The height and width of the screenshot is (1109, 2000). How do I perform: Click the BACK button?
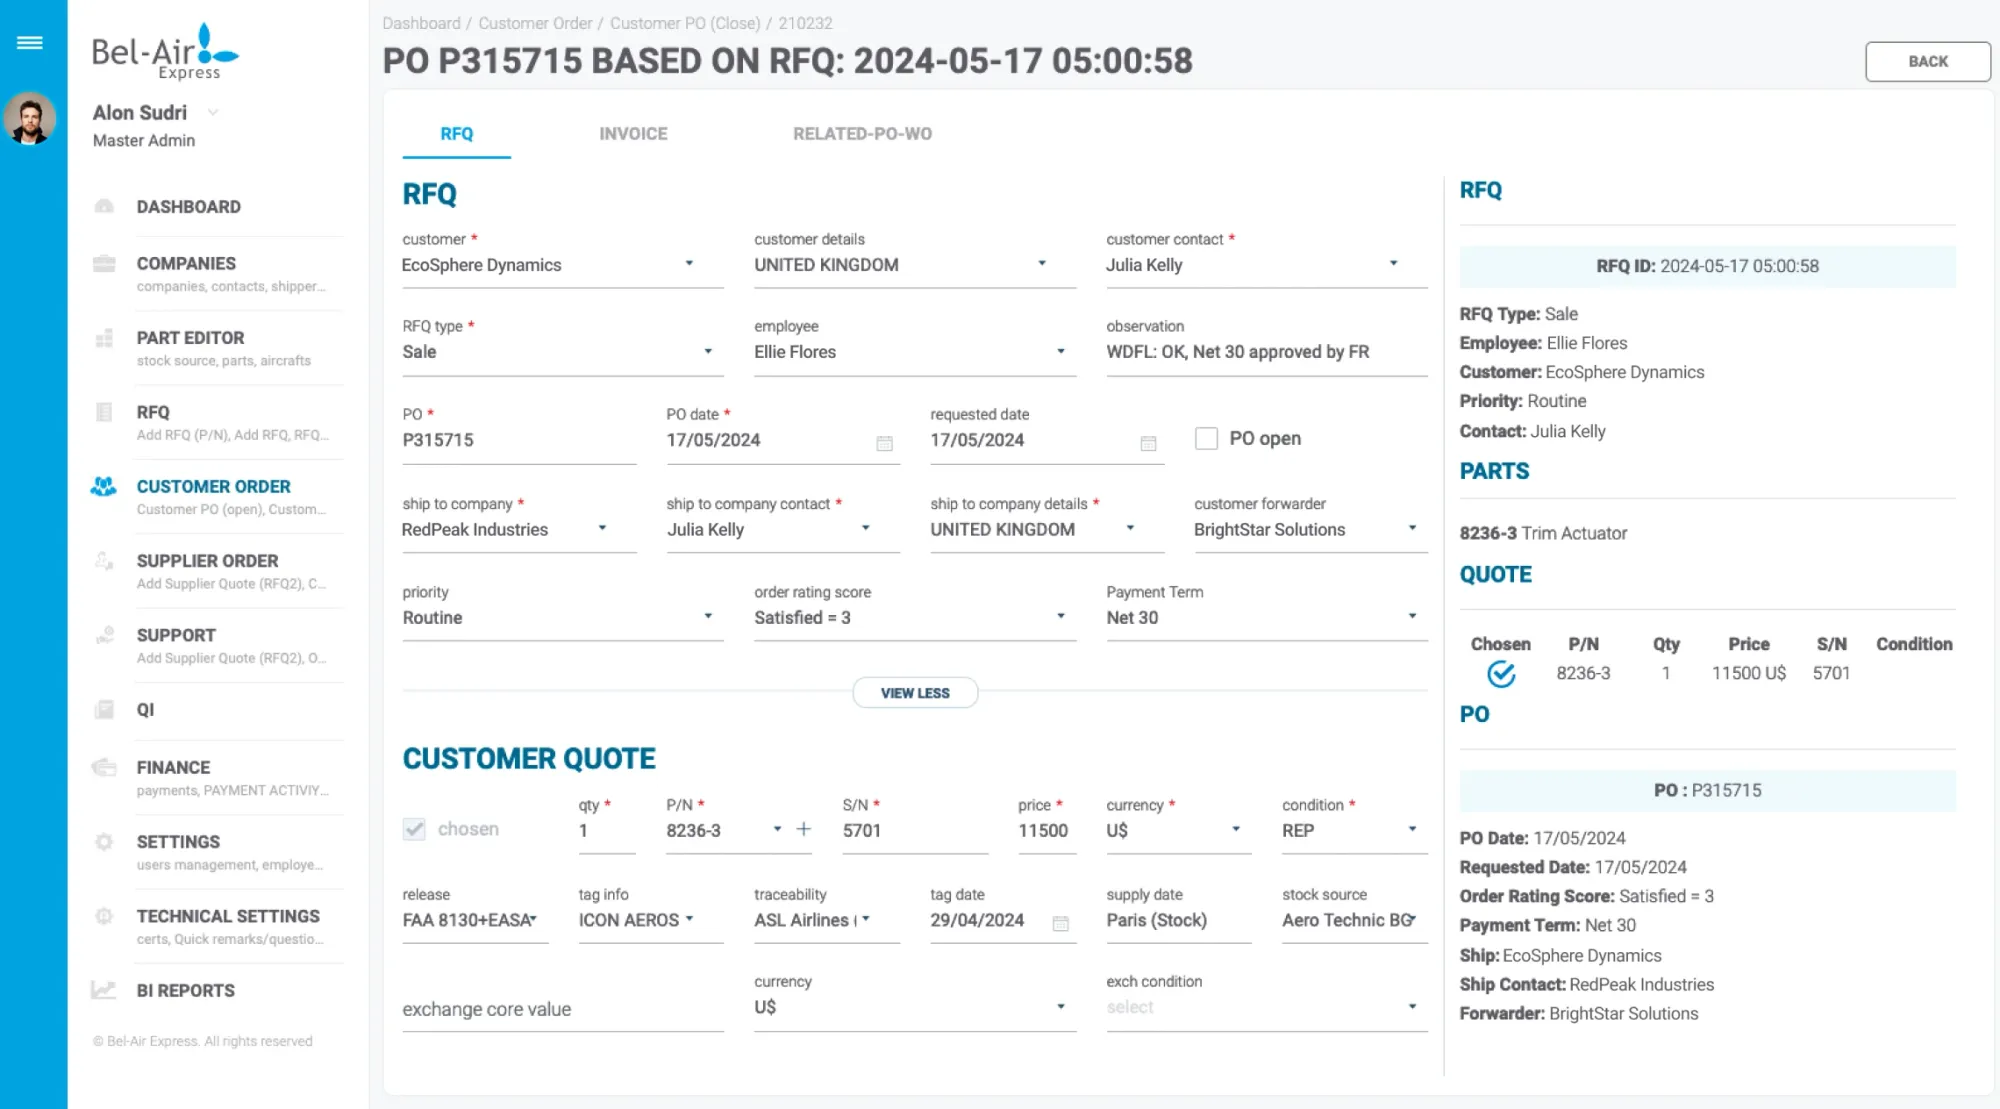click(1927, 61)
